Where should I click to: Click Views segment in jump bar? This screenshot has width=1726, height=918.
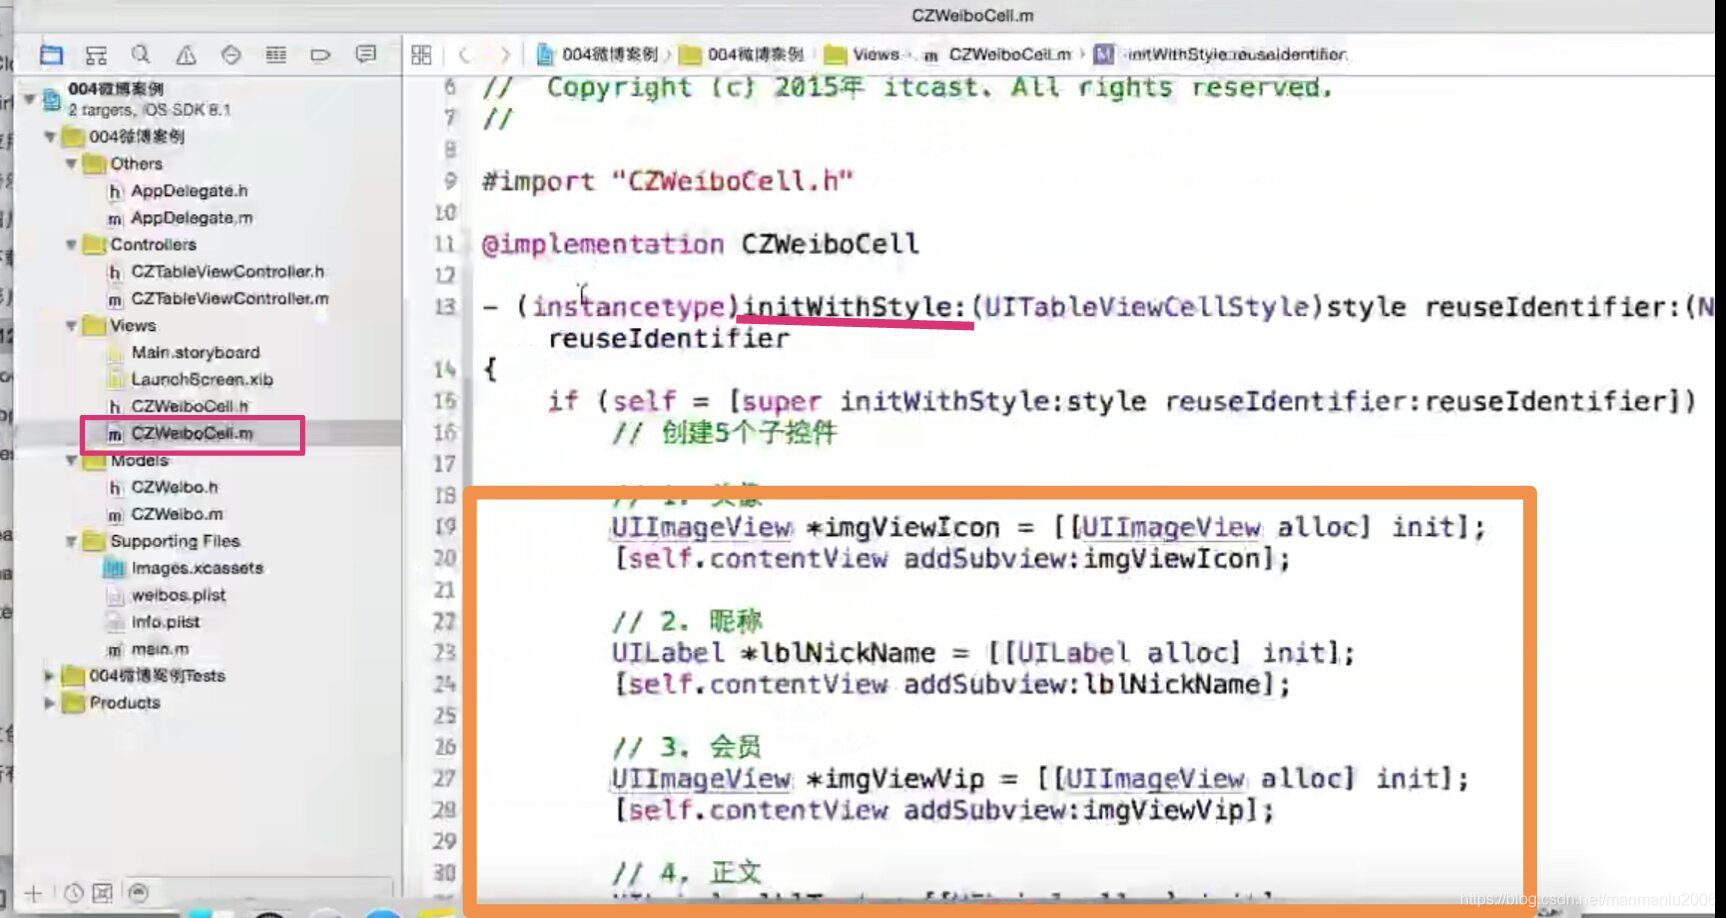863,55
